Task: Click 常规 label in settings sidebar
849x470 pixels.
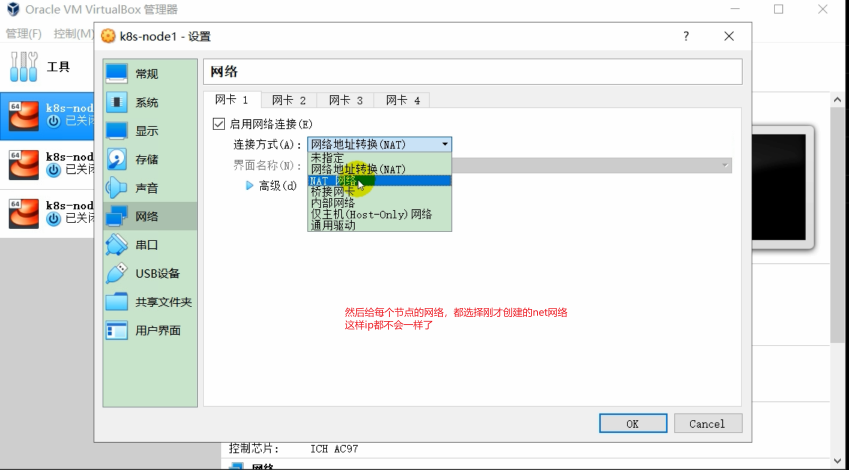Action: [147, 74]
